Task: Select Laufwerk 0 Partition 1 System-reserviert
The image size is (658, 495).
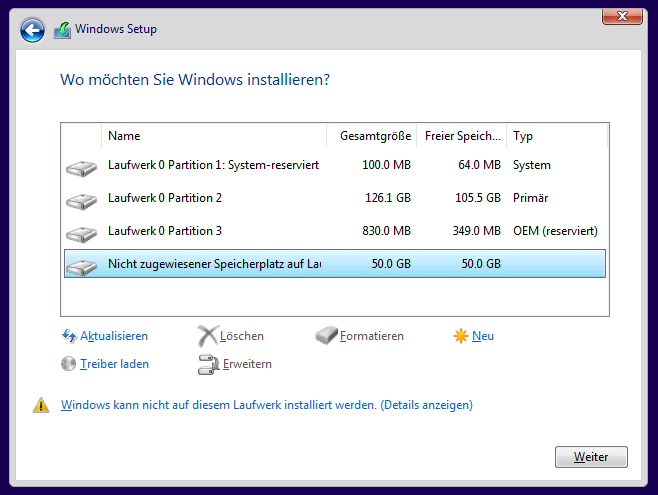Action: (213, 165)
